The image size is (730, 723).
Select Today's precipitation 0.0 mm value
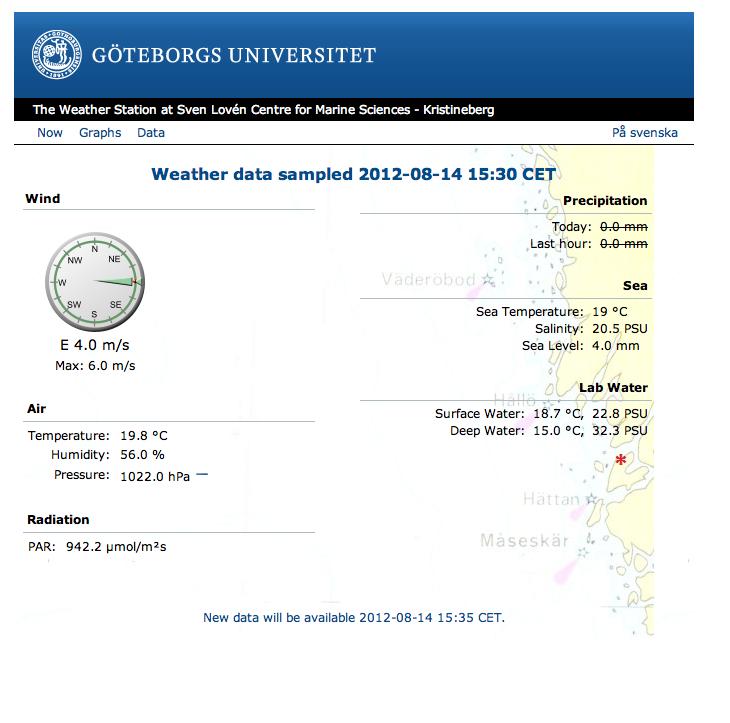624,227
